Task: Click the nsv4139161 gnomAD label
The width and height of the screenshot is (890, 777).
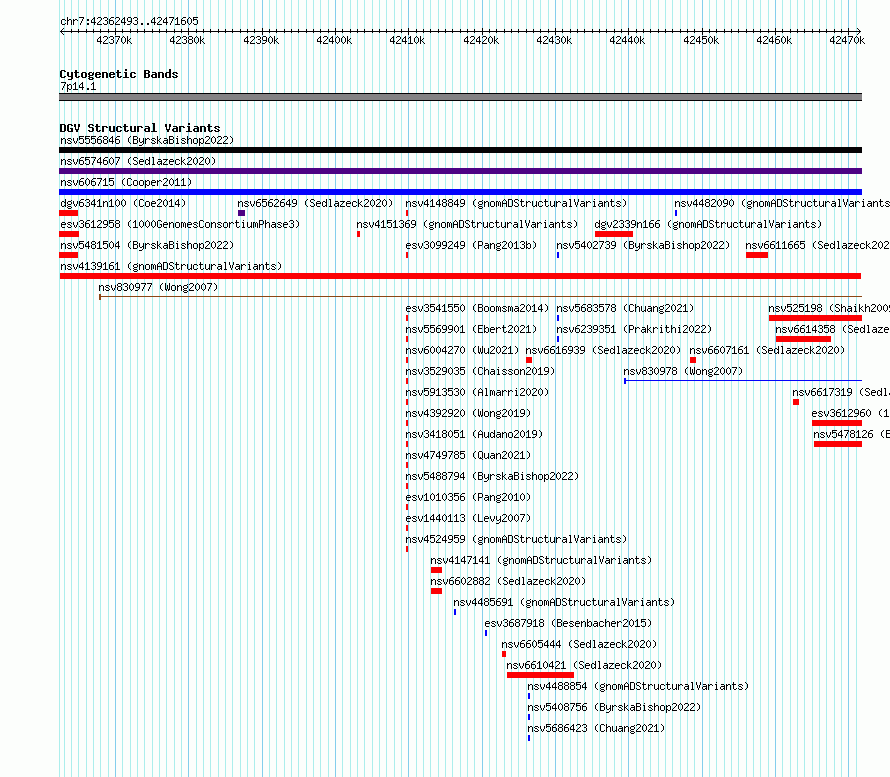Action: [x=171, y=266]
